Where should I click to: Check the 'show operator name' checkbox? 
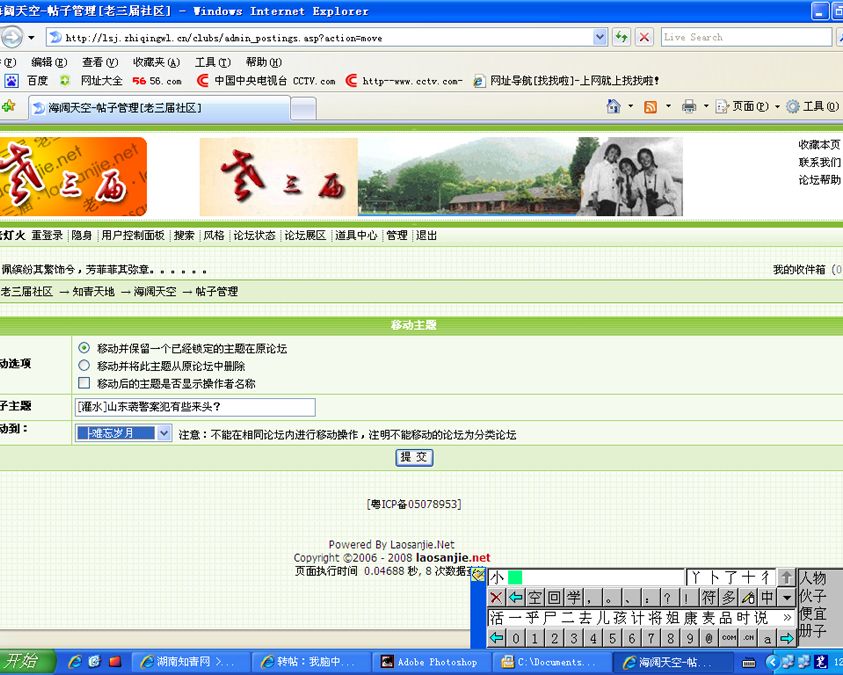coord(84,383)
